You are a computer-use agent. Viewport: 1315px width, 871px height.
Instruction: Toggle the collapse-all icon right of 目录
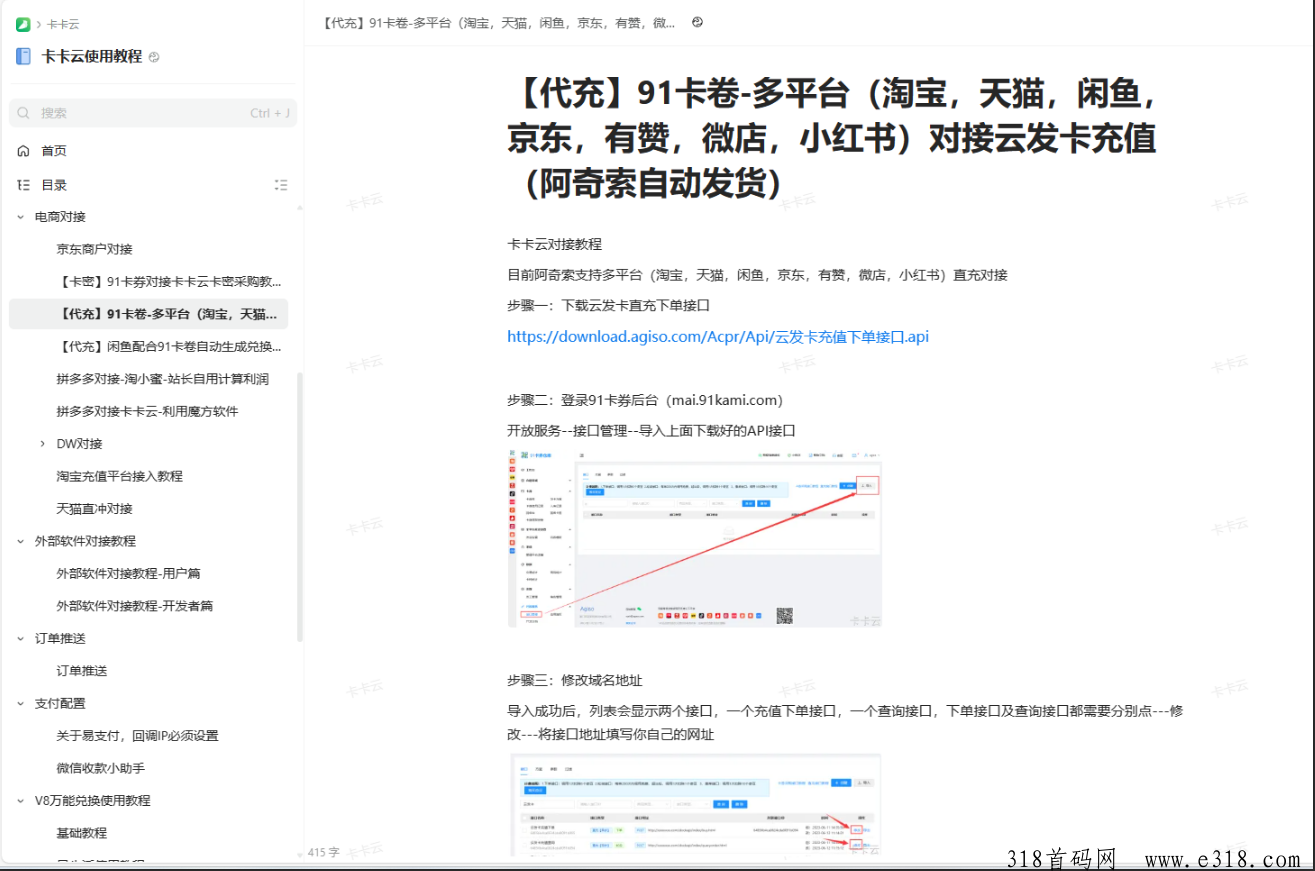(x=281, y=185)
